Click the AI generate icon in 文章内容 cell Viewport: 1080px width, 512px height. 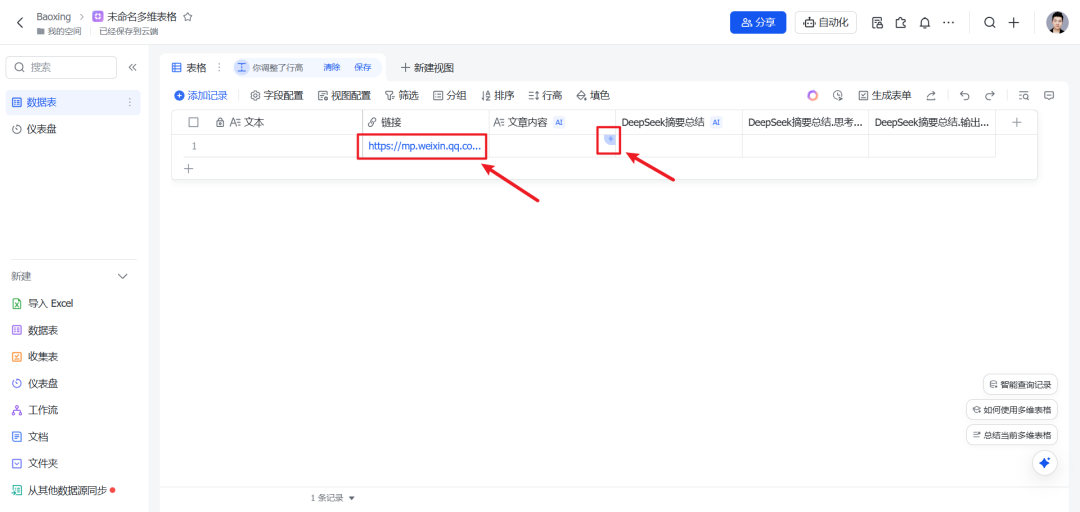(x=610, y=140)
